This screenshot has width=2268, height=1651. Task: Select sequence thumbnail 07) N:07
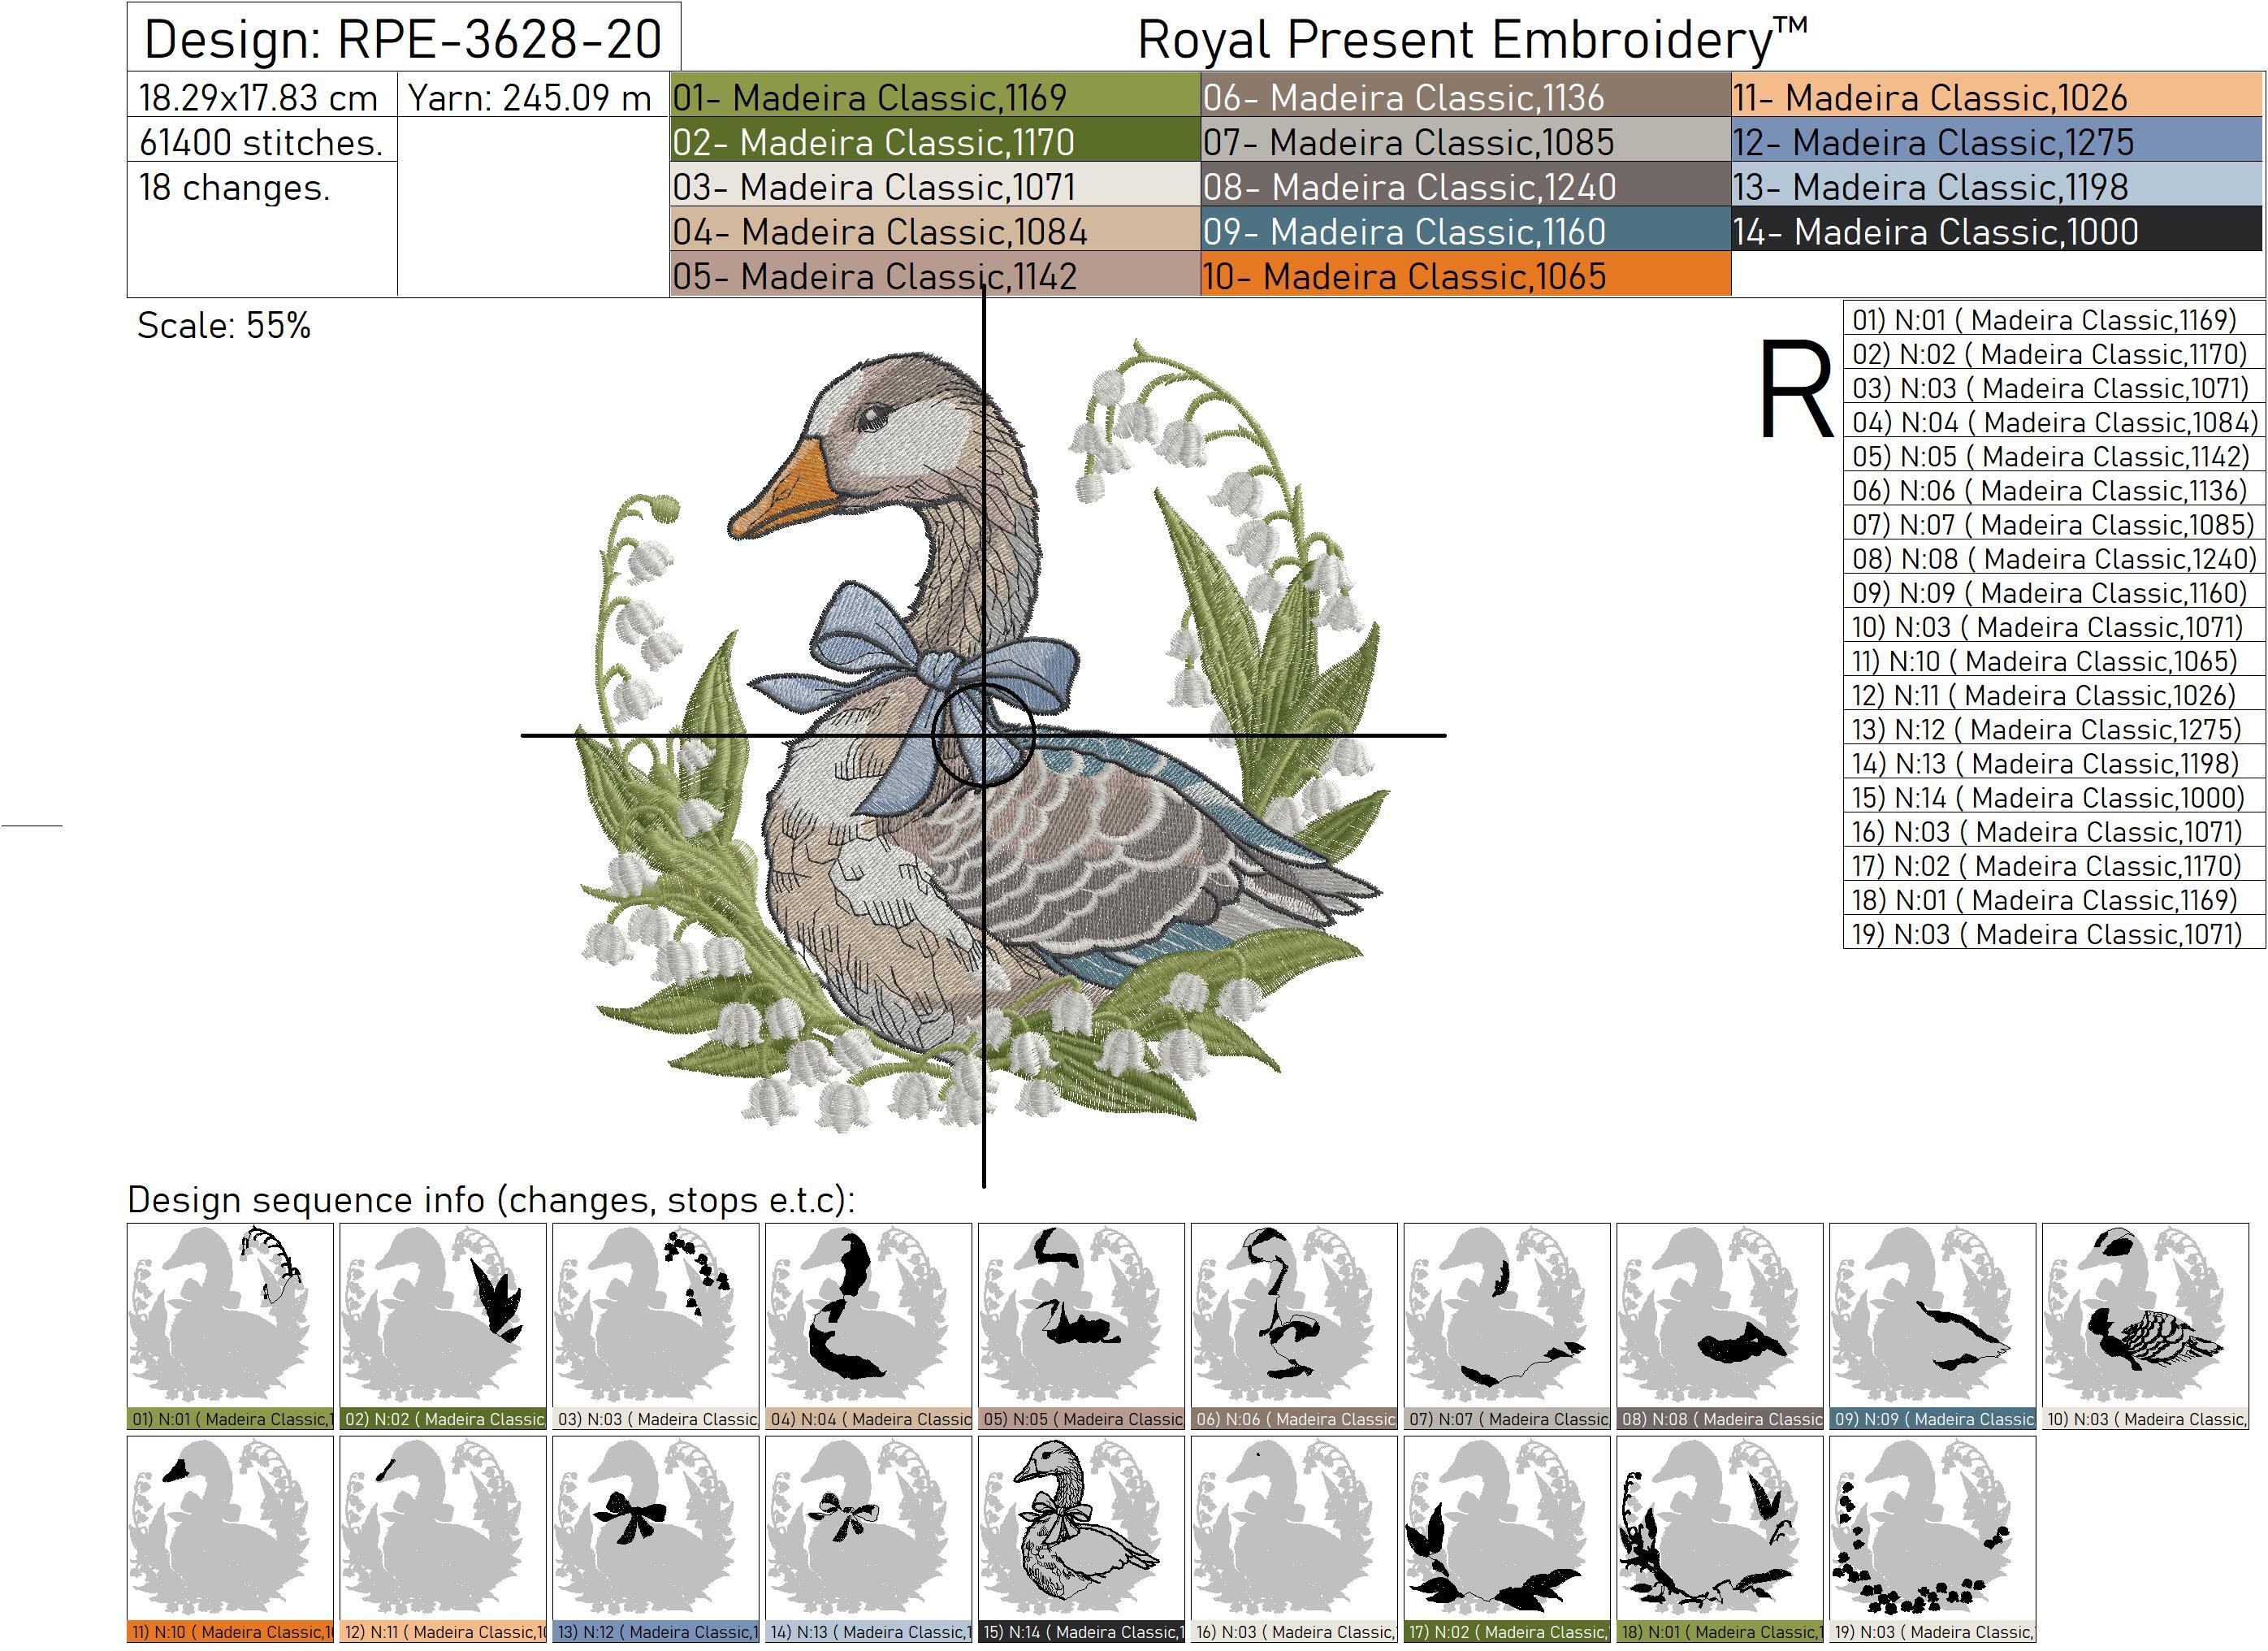pyautogui.click(x=1507, y=1326)
